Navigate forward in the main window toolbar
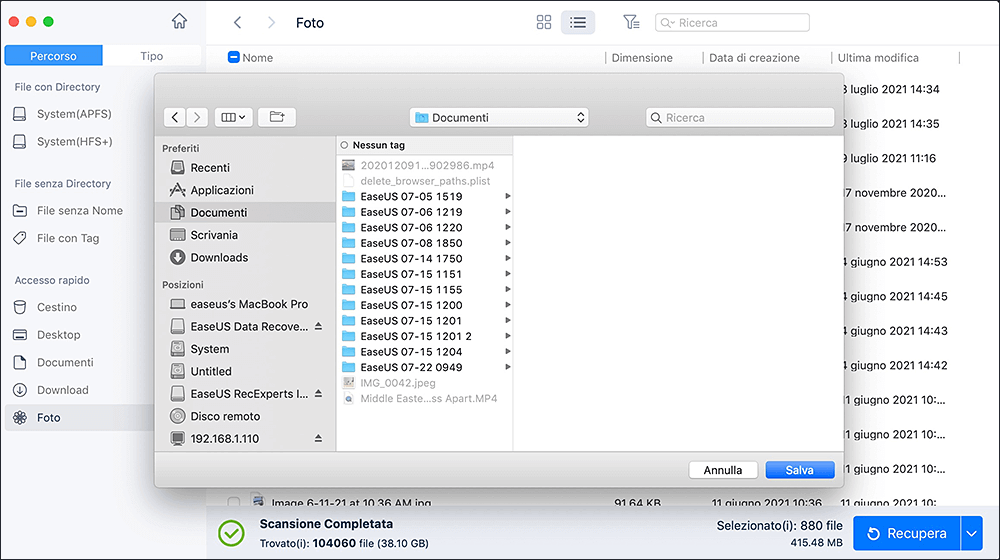 pyautogui.click(x=271, y=22)
